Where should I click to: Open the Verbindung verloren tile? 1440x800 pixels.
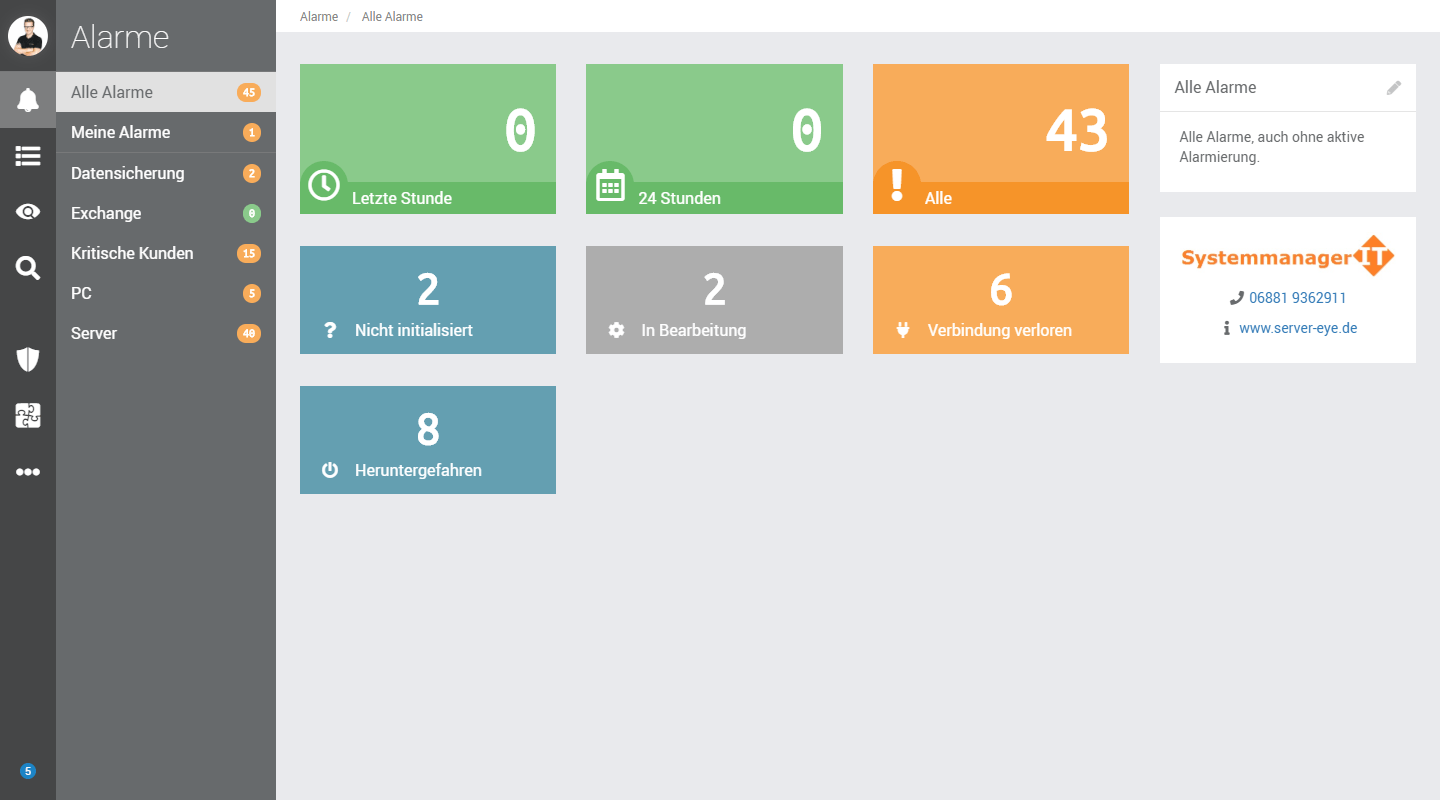[x=1000, y=300]
